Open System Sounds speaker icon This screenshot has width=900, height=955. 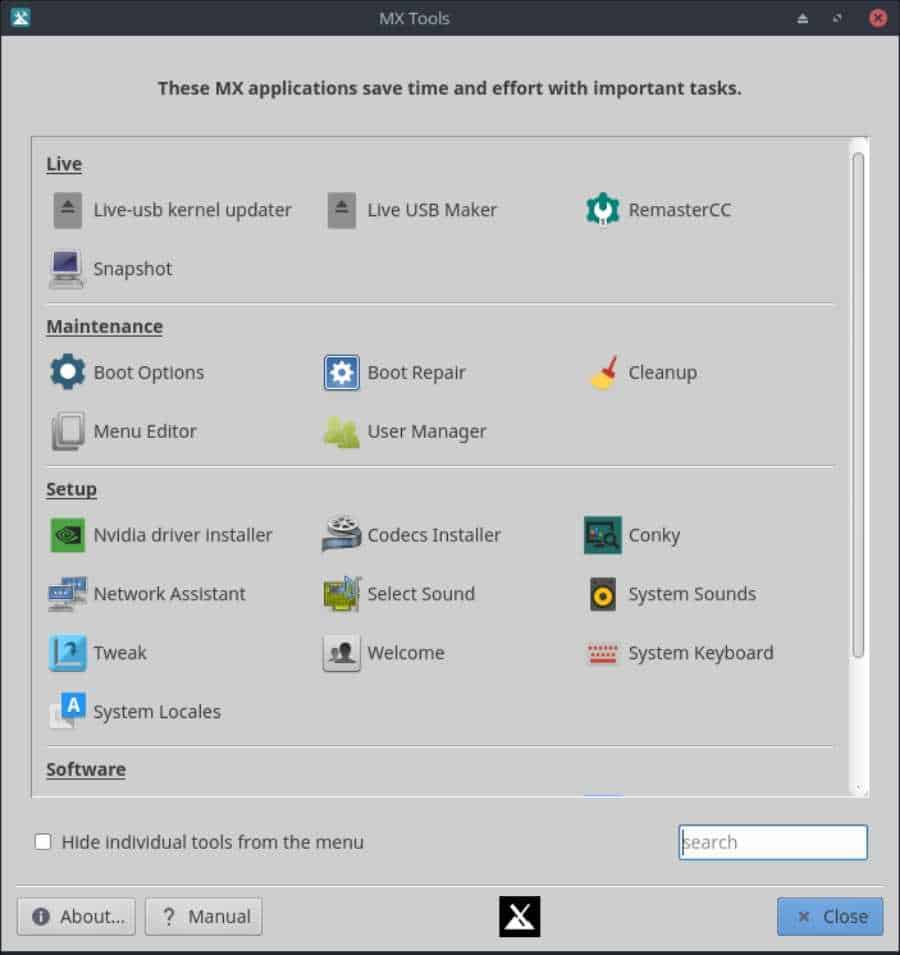tap(603, 594)
